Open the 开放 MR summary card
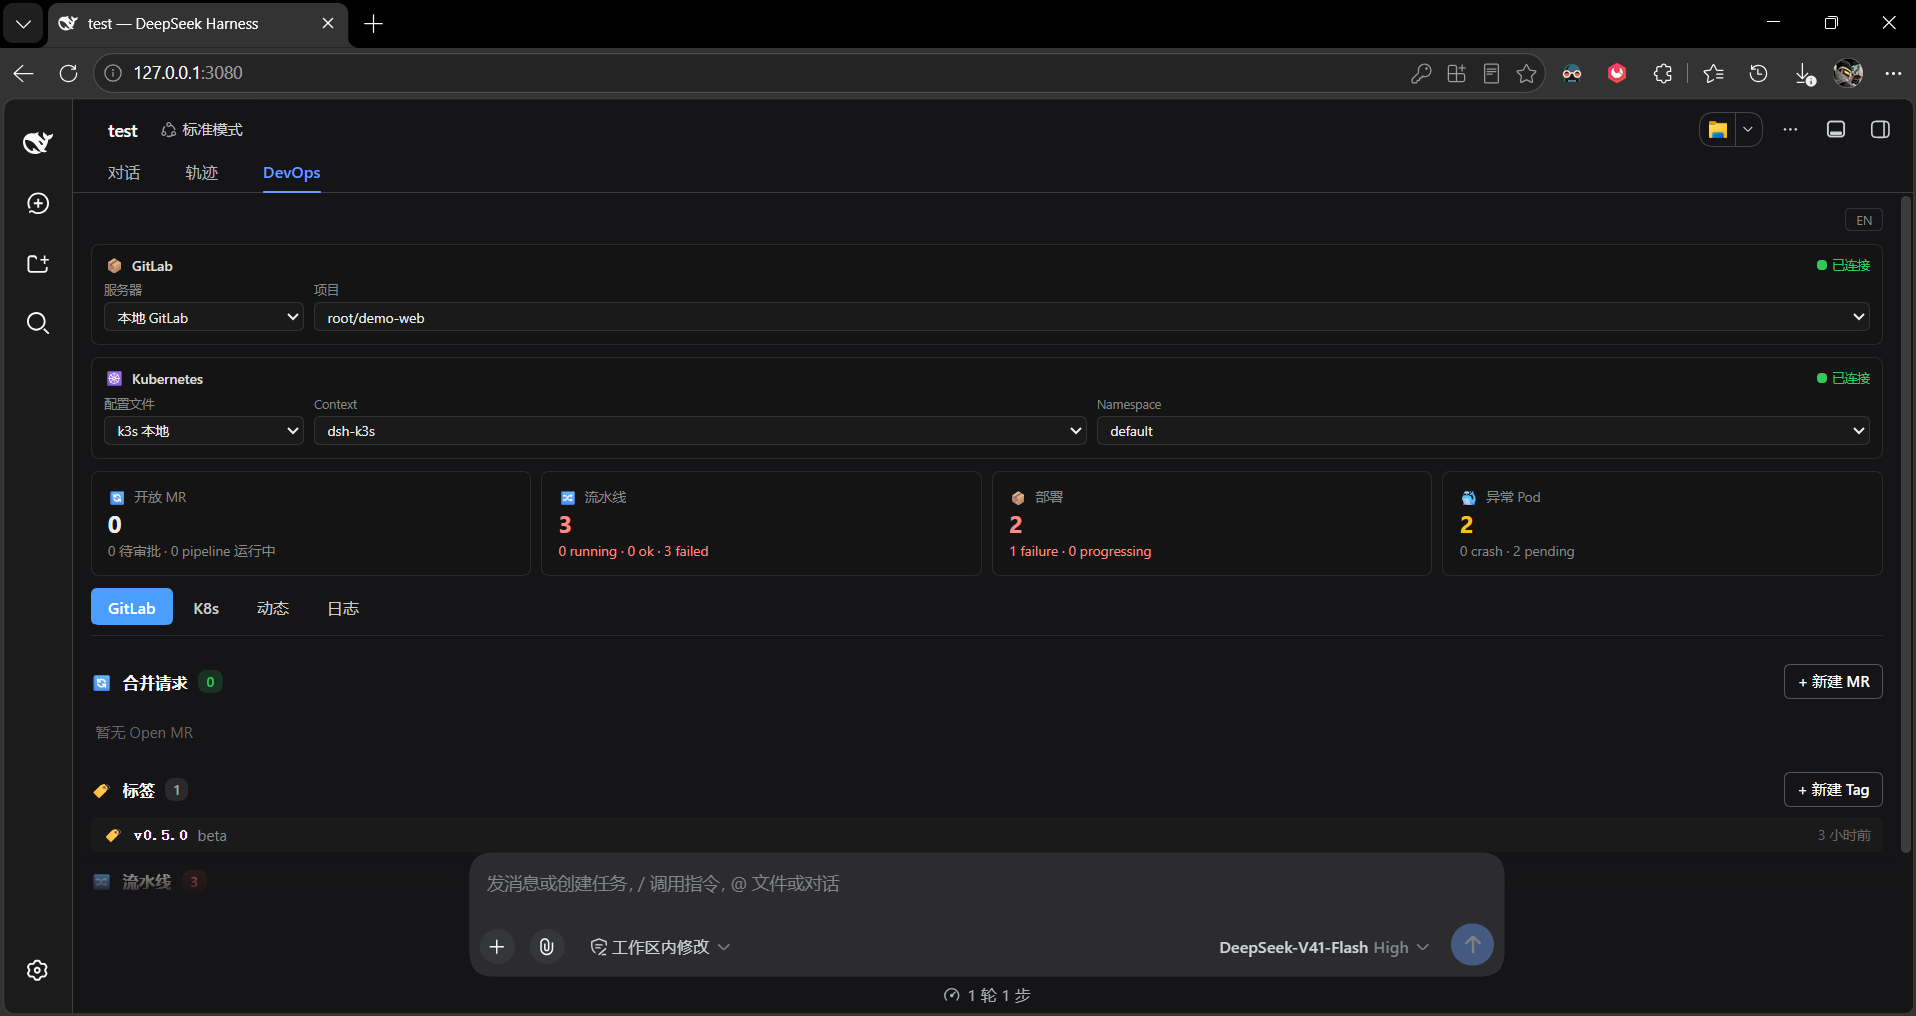1916x1016 pixels. coord(311,523)
